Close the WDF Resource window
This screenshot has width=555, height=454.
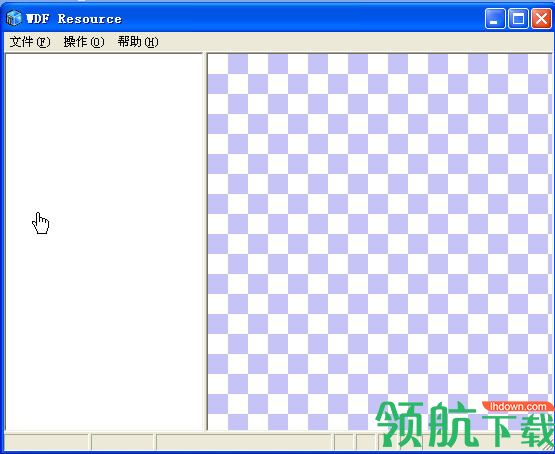click(541, 18)
